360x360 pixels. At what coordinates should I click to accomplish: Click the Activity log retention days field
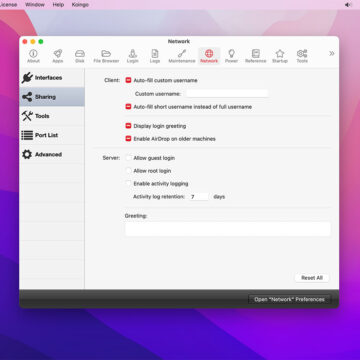[199, 197]
